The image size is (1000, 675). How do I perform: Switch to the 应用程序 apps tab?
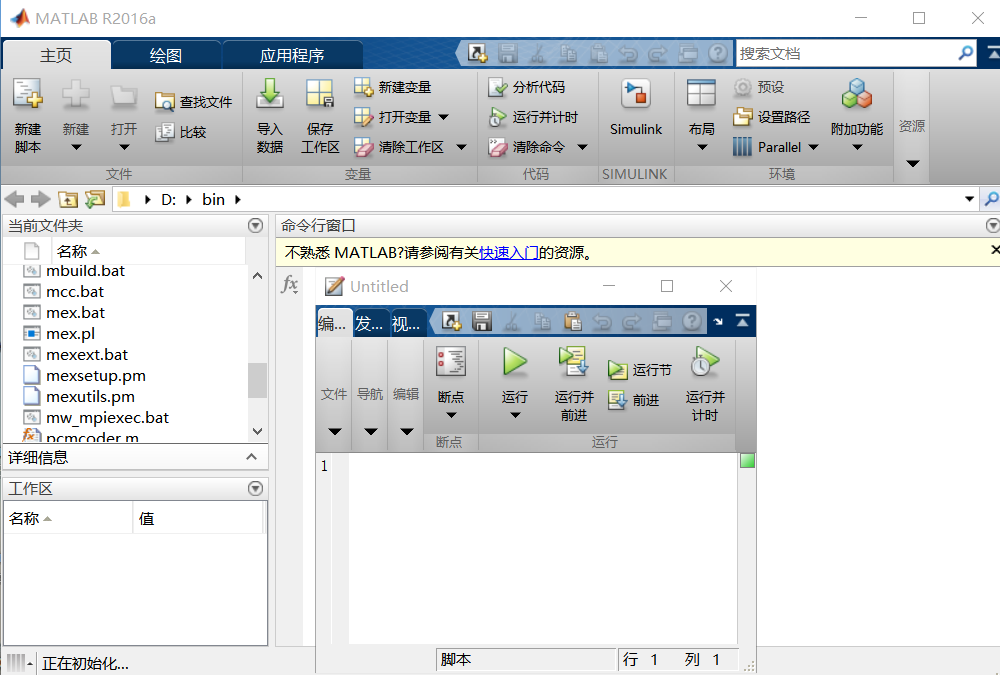(292, 55)
